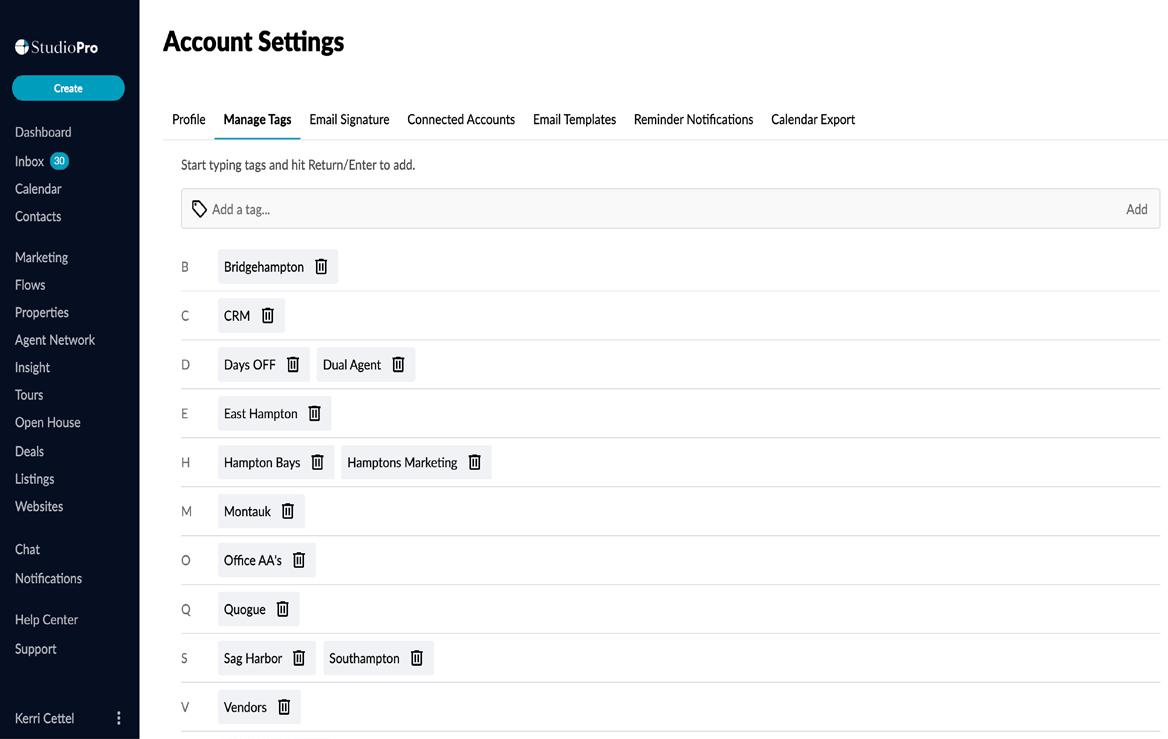Open the user menu dots by Kerri Cettel

coord(119,718)
